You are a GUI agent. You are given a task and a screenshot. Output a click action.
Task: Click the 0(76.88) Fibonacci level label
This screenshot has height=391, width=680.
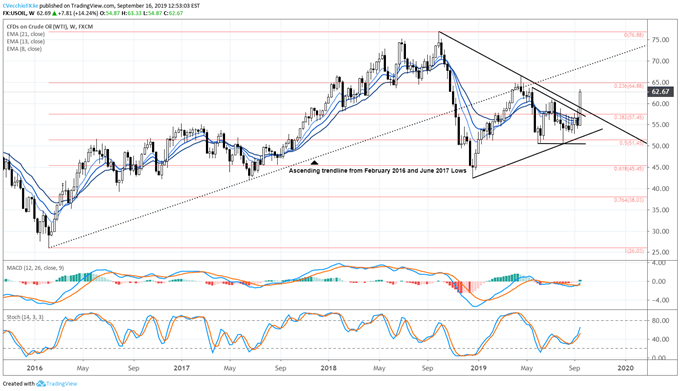pos(634,35)
